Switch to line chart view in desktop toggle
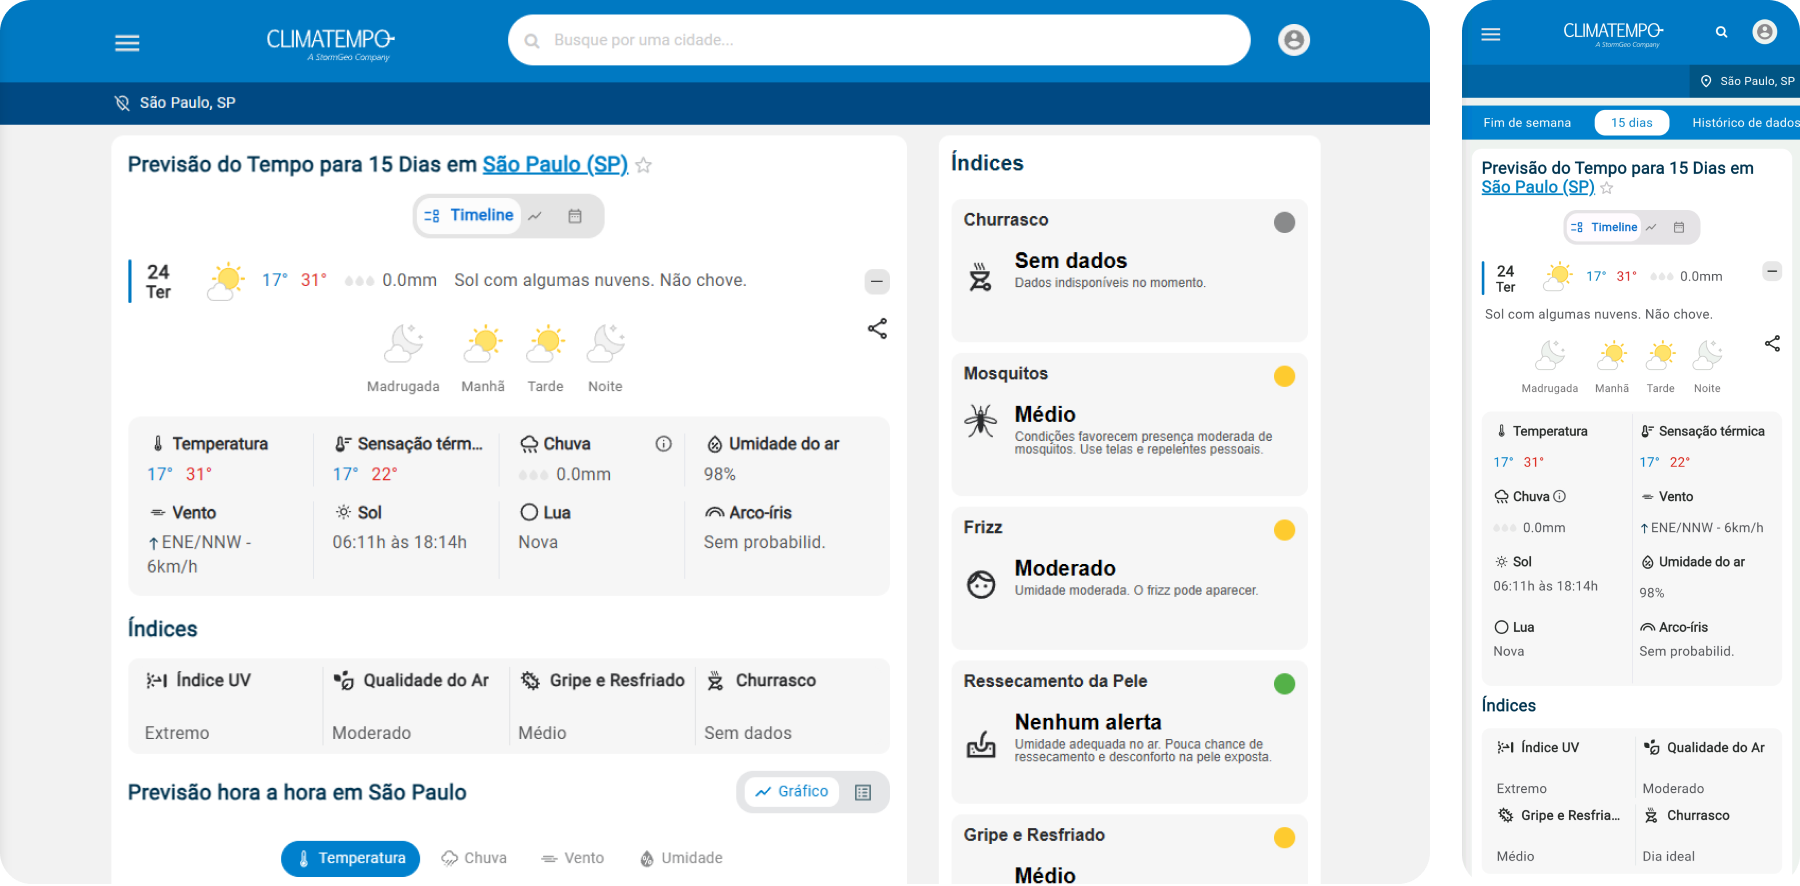 coord(536,216)
